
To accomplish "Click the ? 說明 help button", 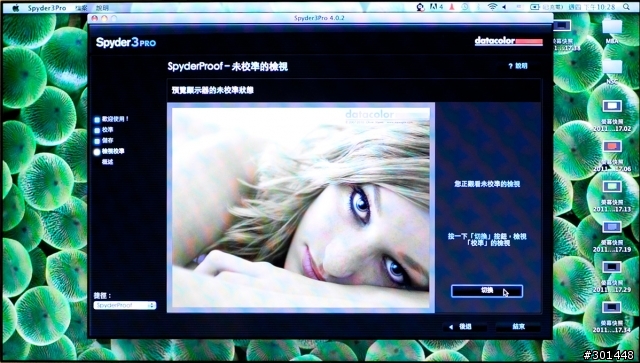I will 518,66.
